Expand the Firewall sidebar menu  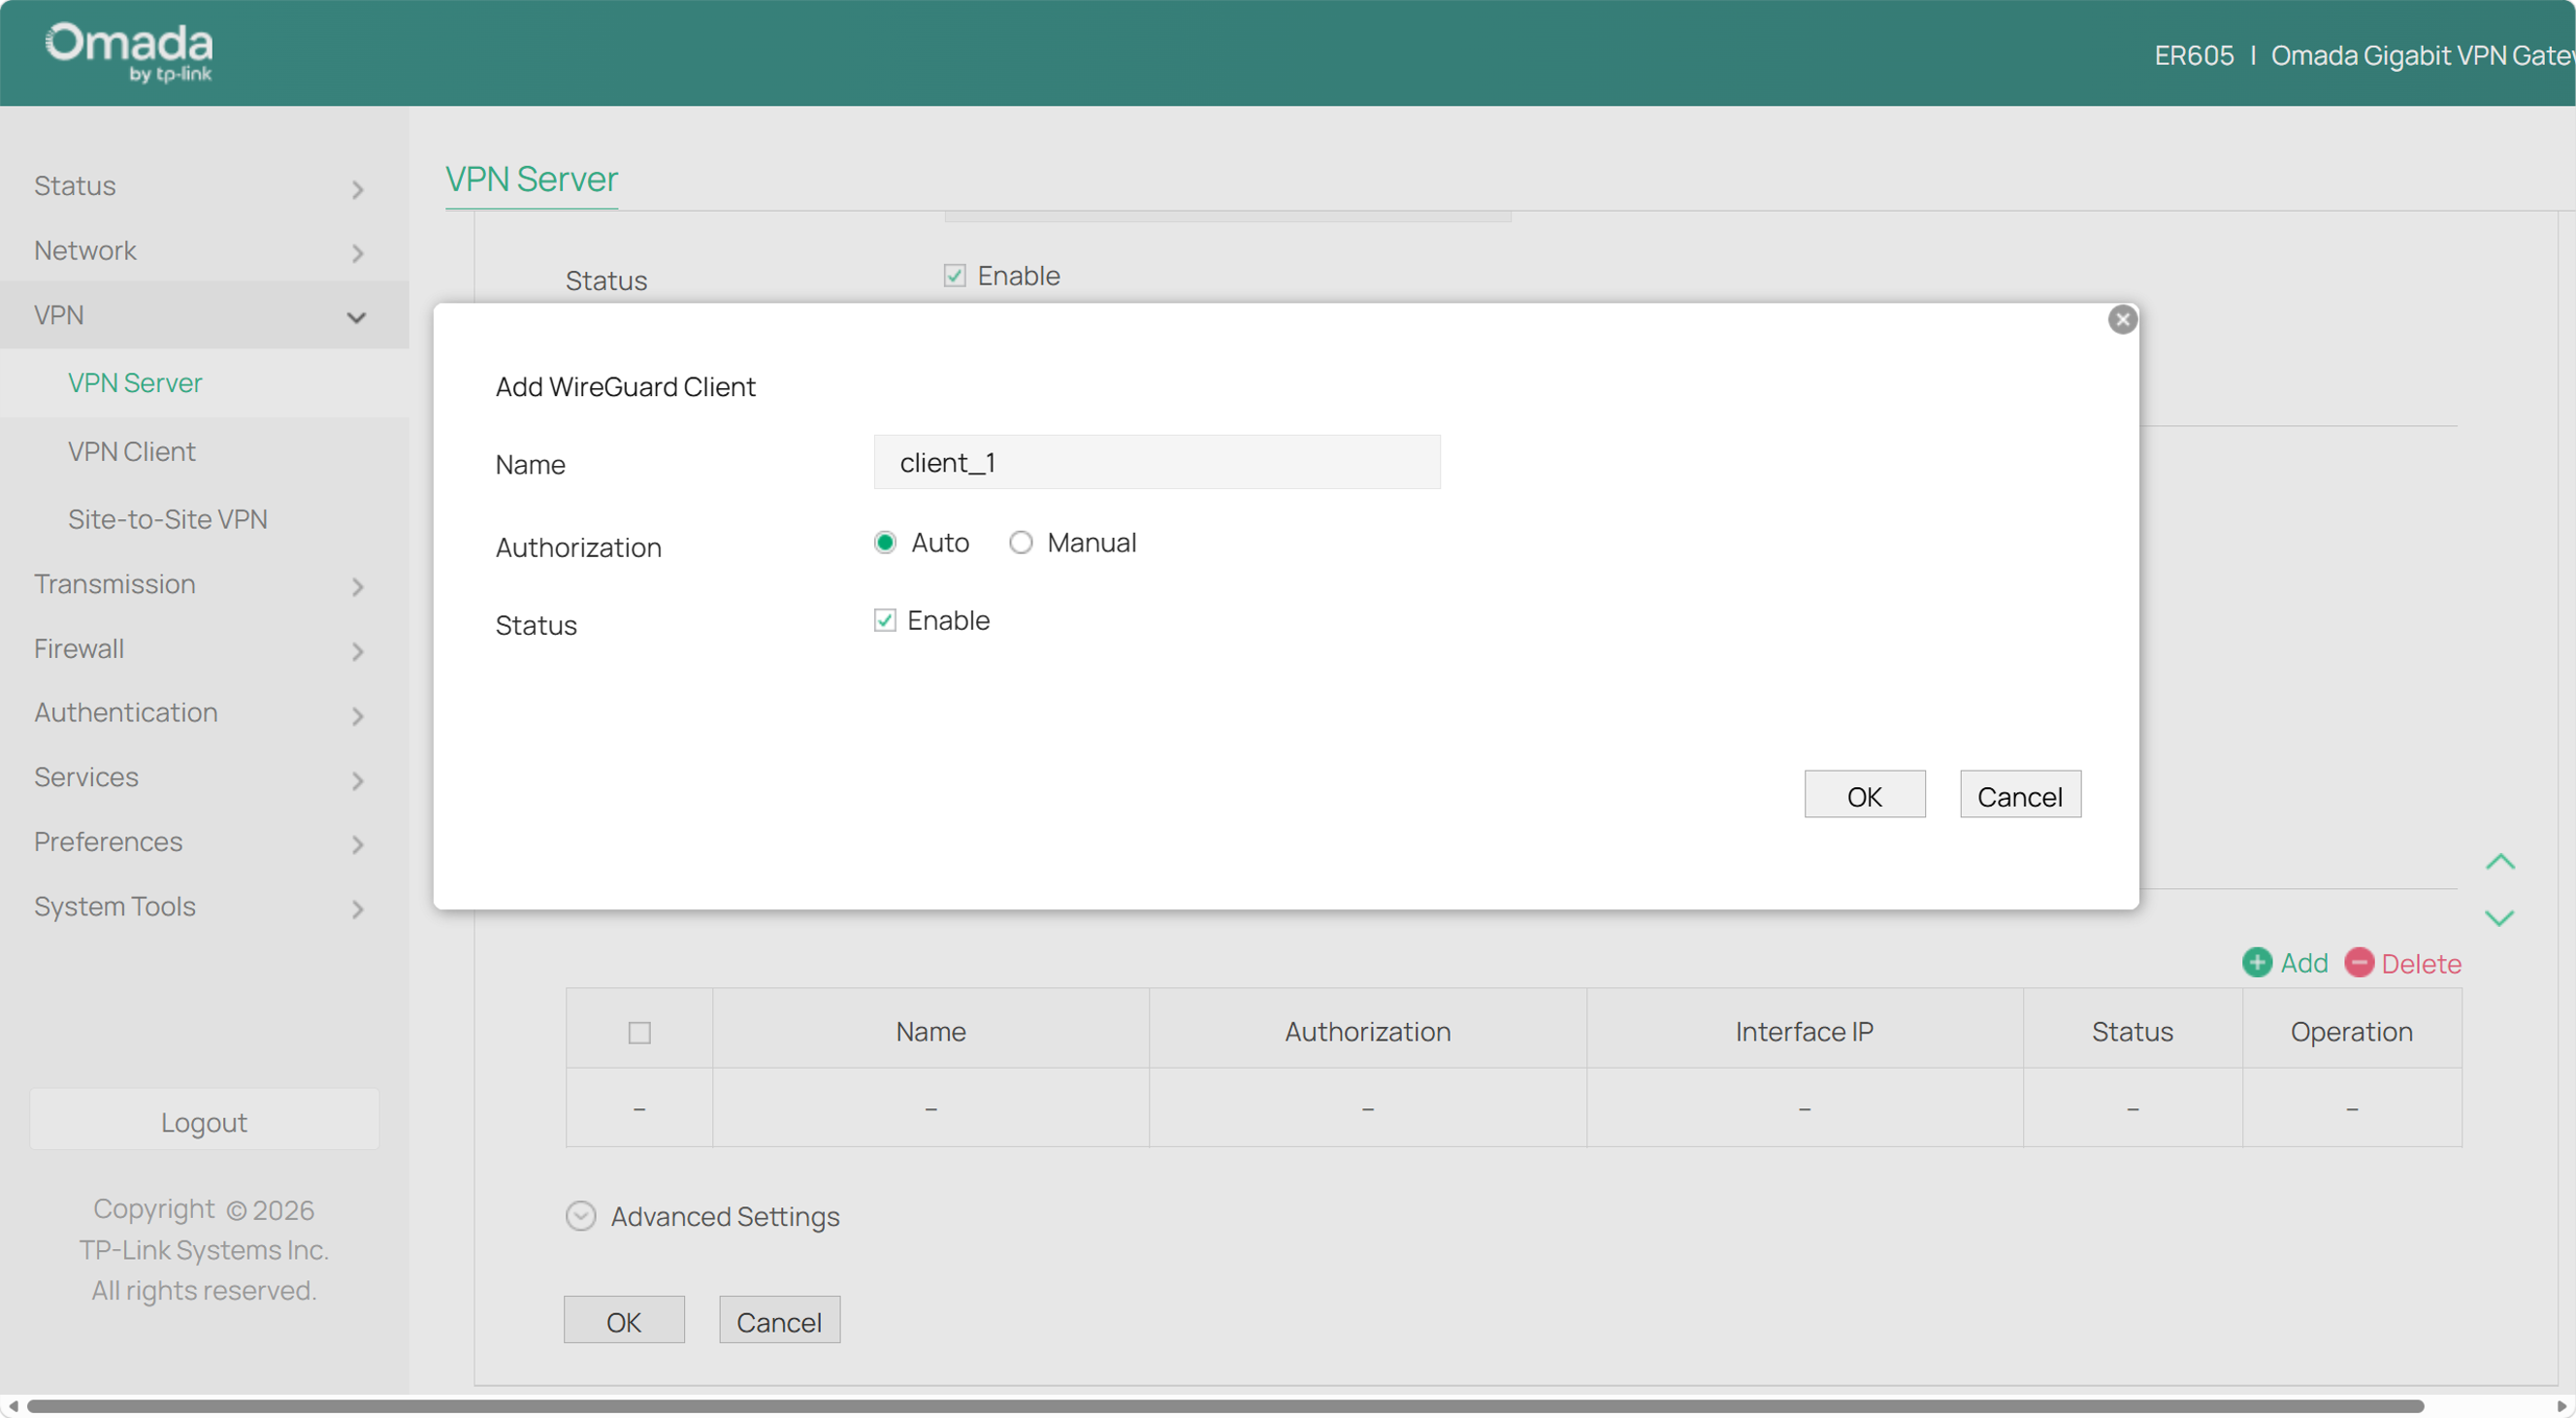204,649
